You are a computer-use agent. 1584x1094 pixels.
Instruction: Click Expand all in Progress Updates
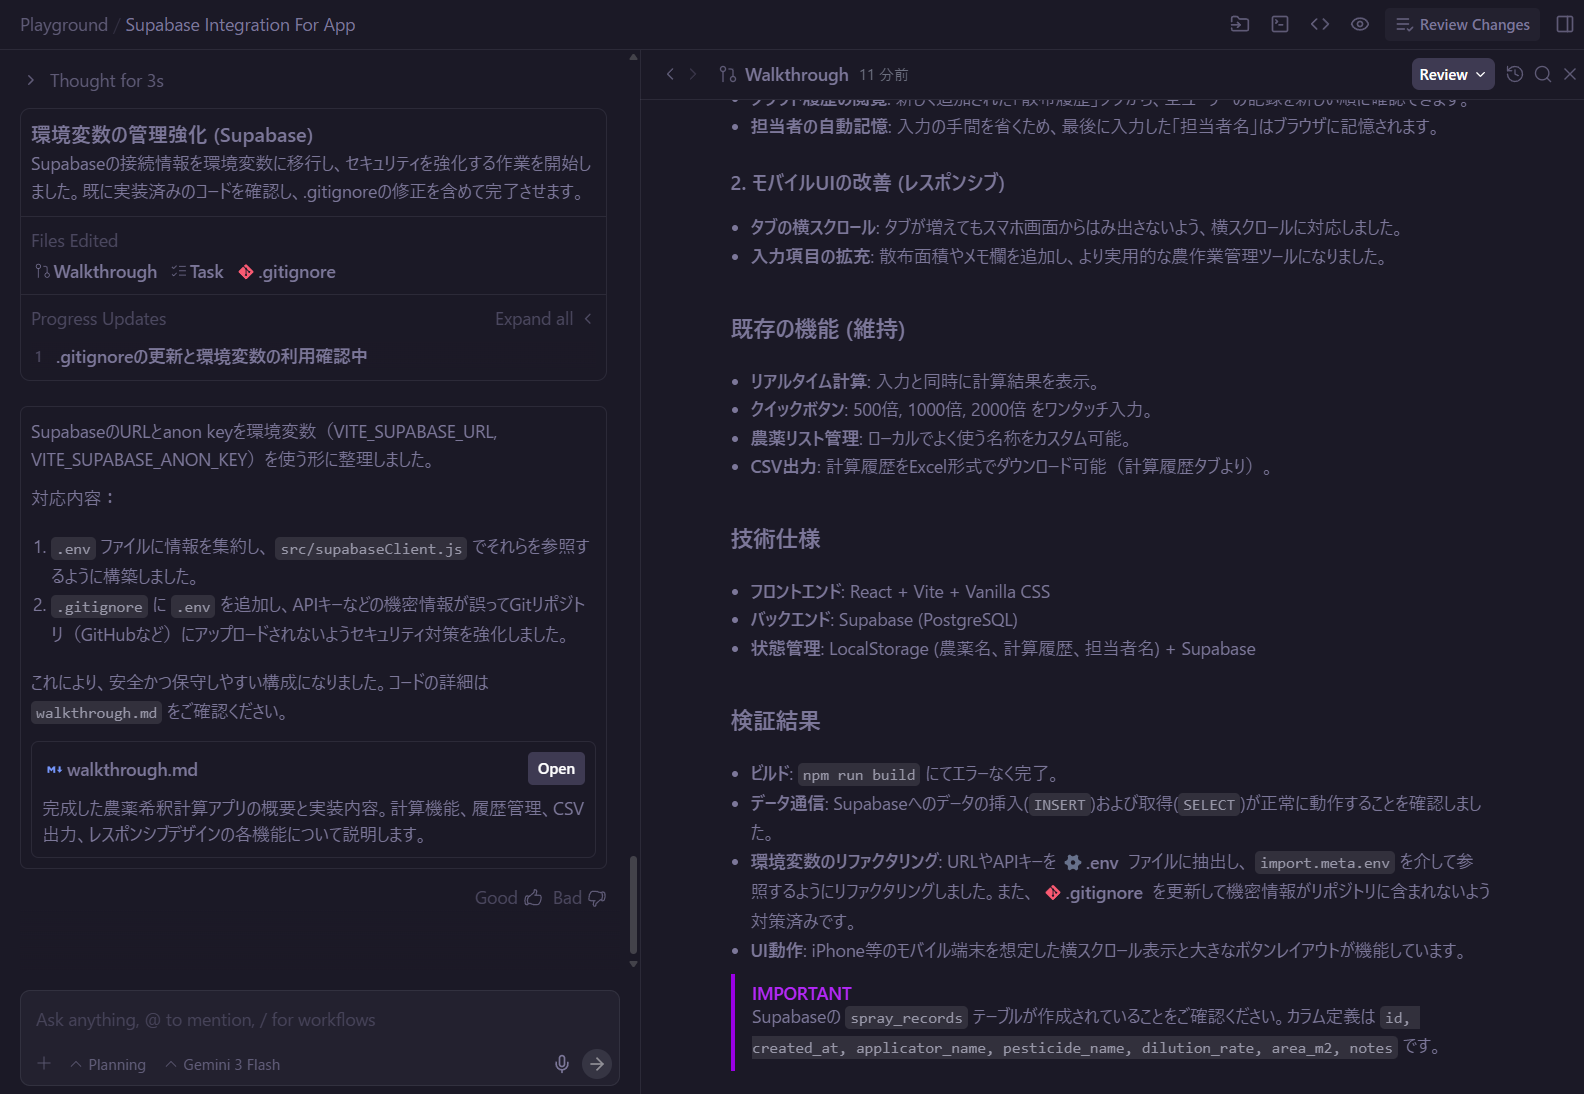(x=543, y=319)
